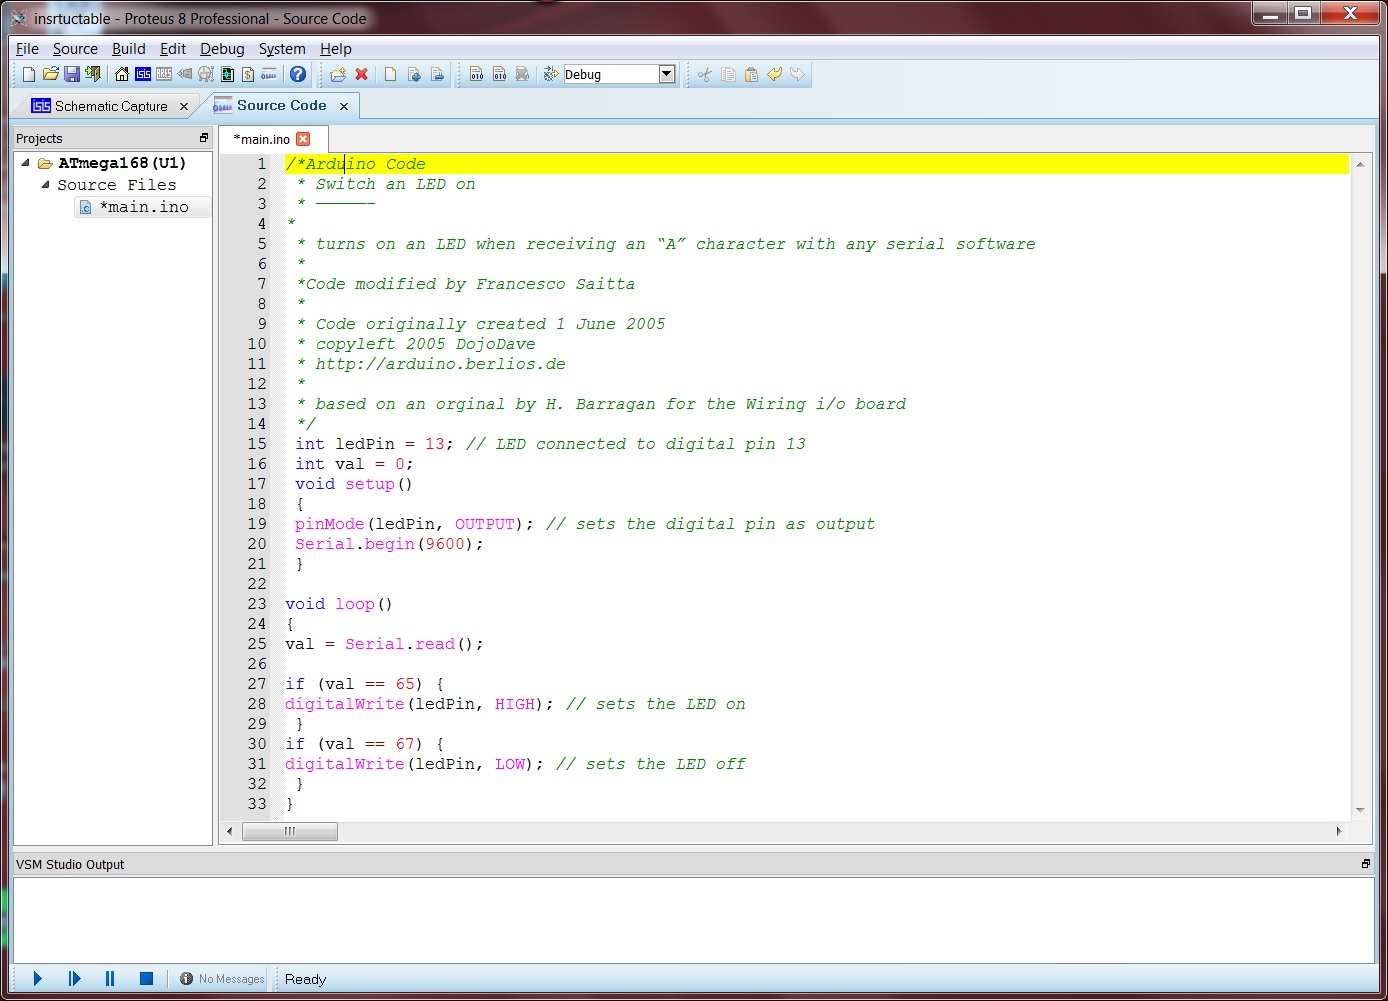Collapse the Source Files tree branch
1388x1001 pixels.
(44, 184)
